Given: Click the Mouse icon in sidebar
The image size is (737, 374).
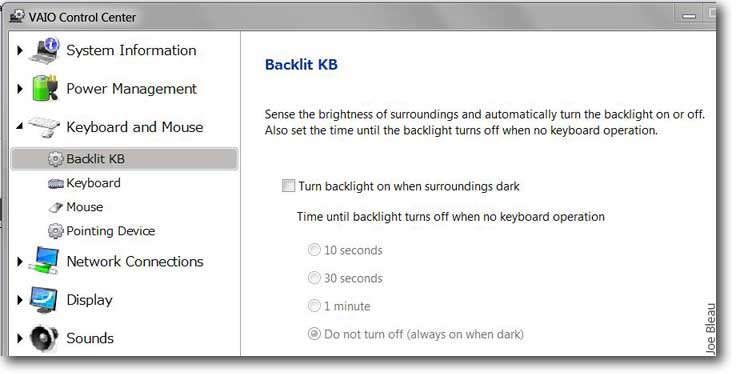Looking at the screenshot, I should [x=55, y=207].
